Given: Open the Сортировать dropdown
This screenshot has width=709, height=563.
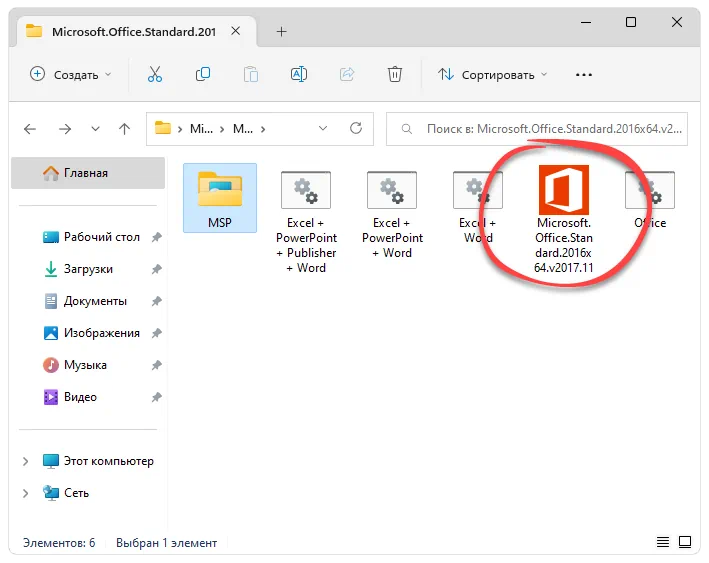Looking at the screenshot, I should point(493,74).
